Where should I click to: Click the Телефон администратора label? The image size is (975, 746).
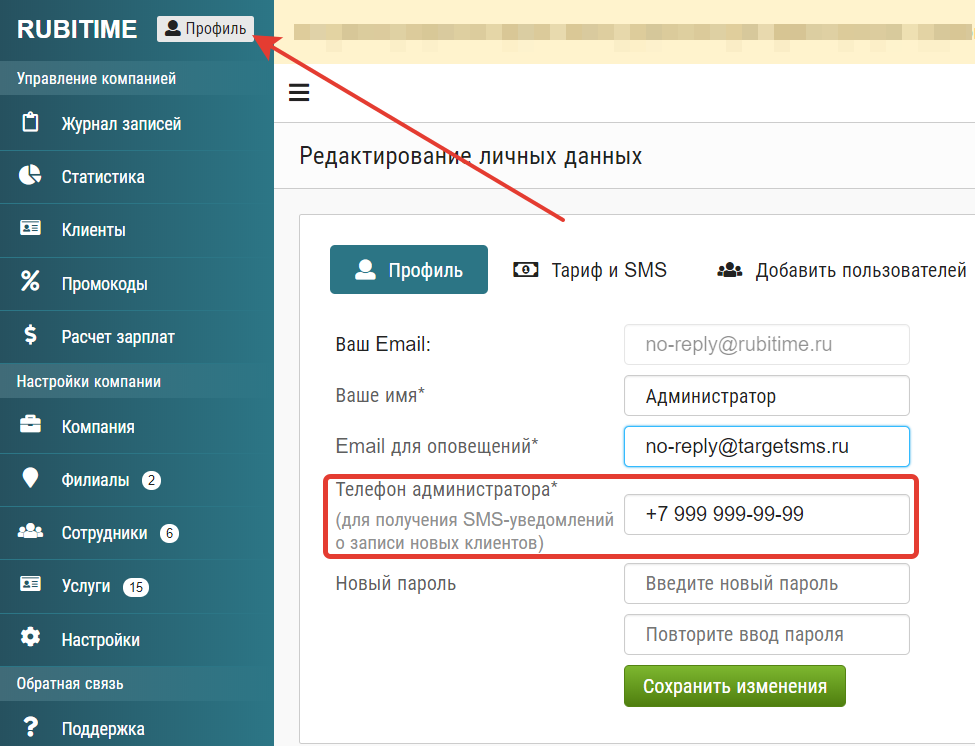pyautogui.click(x=446, y=489)
